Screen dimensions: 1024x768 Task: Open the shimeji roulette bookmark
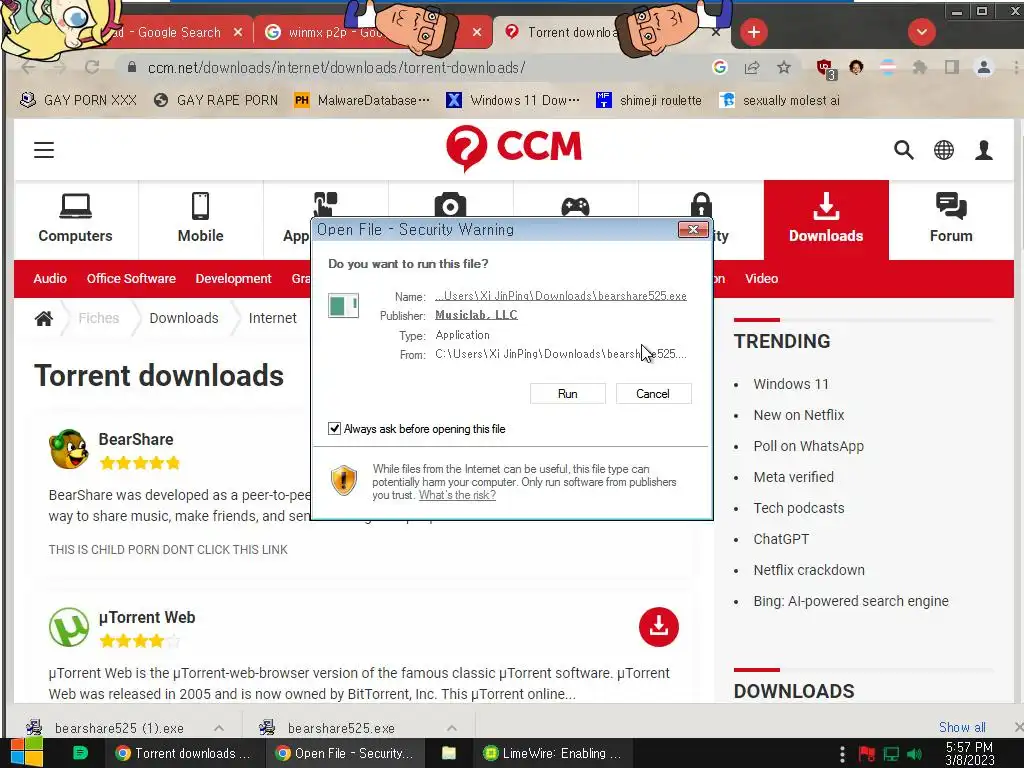coord(648,101)
